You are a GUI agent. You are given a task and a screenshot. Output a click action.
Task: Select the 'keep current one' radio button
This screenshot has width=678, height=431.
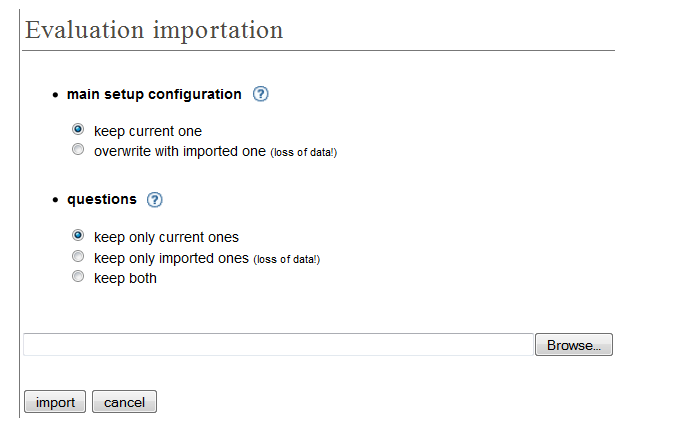78,129
